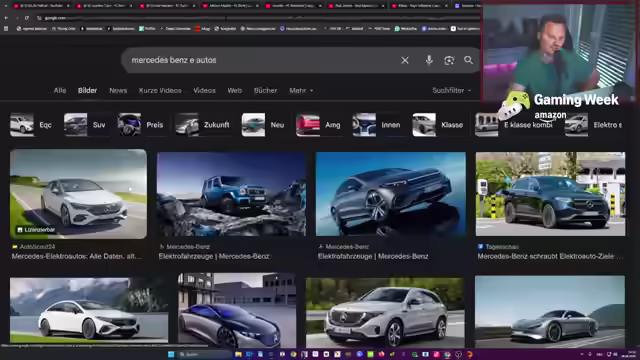The height and width of the screenshot is (360, 640).
Task: Open Google Lens image search icon
Action: pos(449,60)
